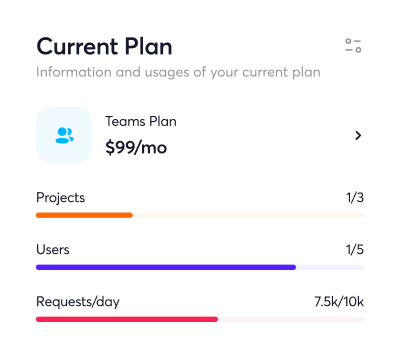
Task: Click the unfilled part of Requests/day bar
Action: click(291, 319)
